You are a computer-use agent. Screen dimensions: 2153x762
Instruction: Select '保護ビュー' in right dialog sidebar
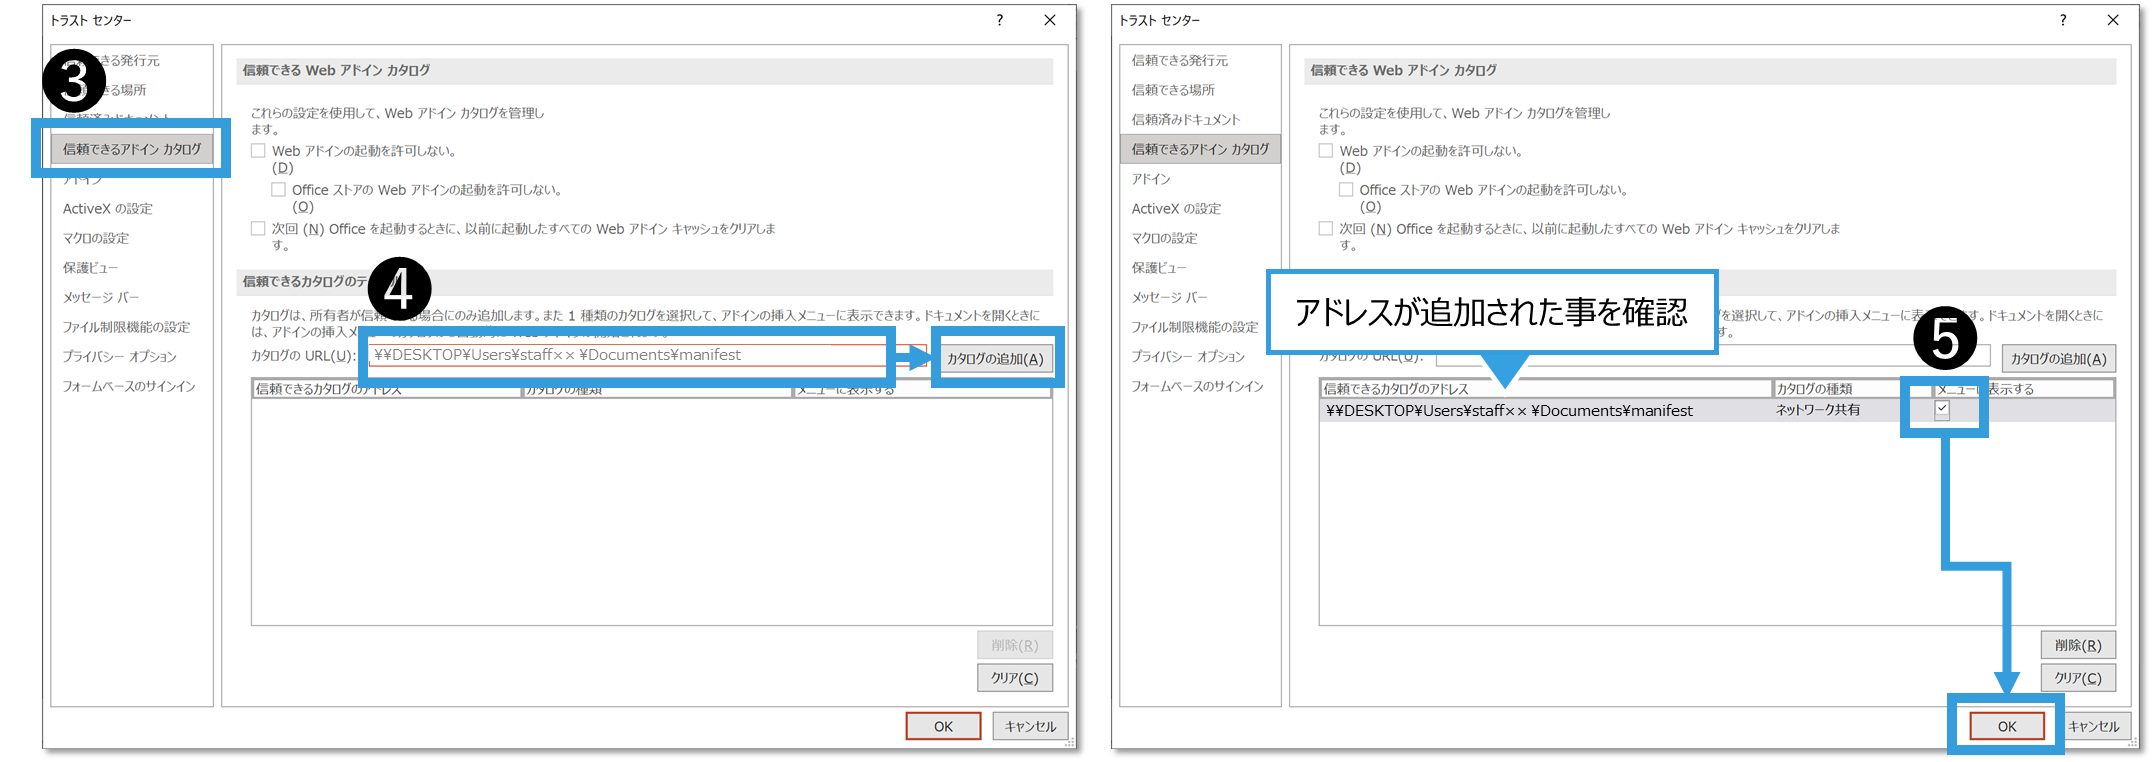[1159, 268]
